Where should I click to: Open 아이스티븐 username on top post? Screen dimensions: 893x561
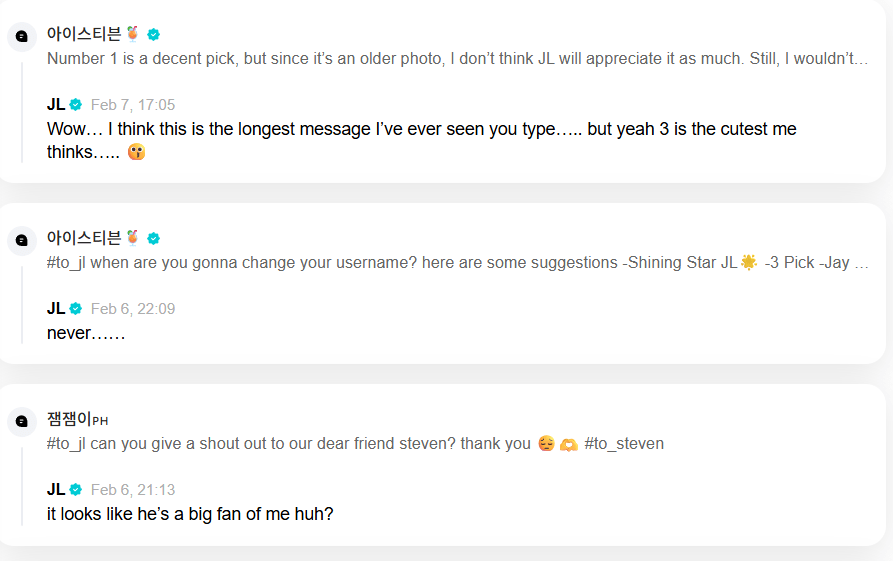(84, 34)
